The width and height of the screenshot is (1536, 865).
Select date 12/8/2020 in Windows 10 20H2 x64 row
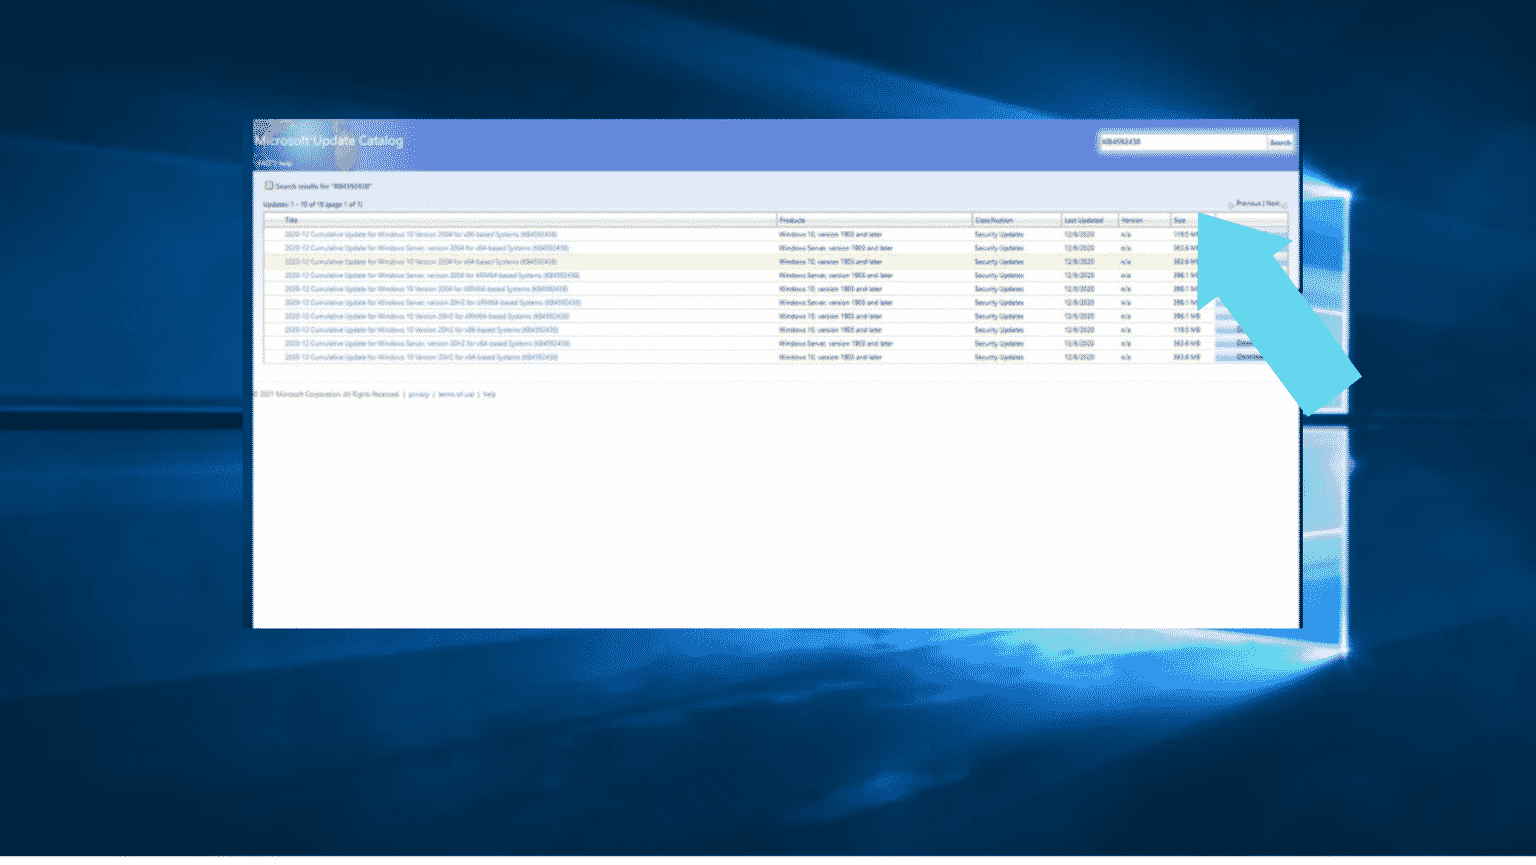point(1079,357)
